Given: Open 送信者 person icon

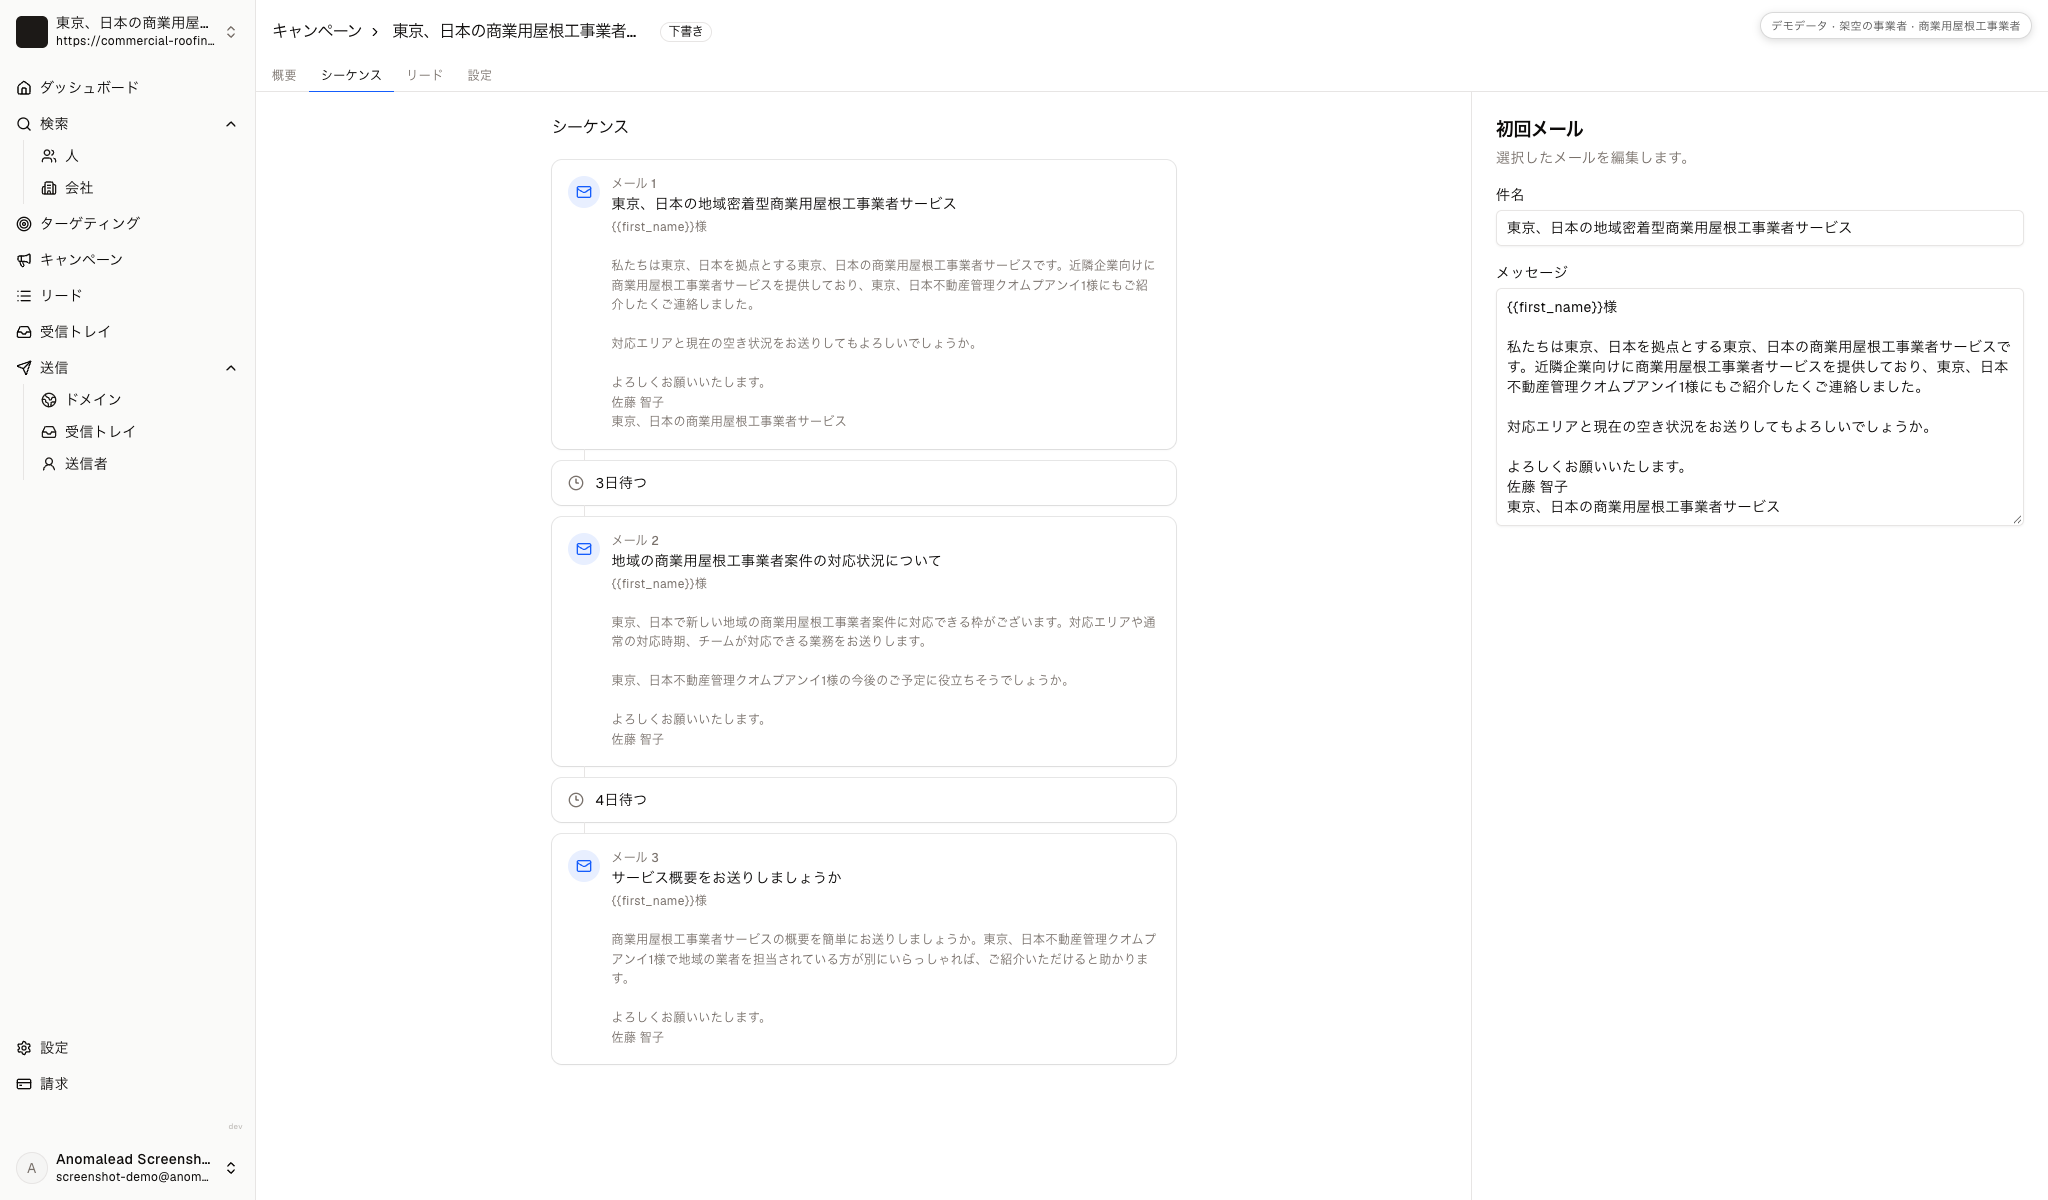Looking at the screenshot, I should pyautogui.click(x=49, y=464).
